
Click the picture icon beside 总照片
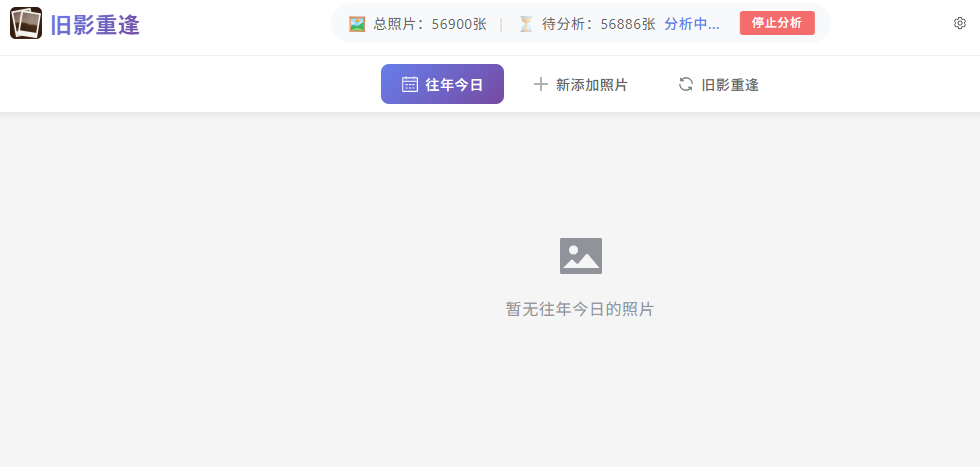coord(357,24)
